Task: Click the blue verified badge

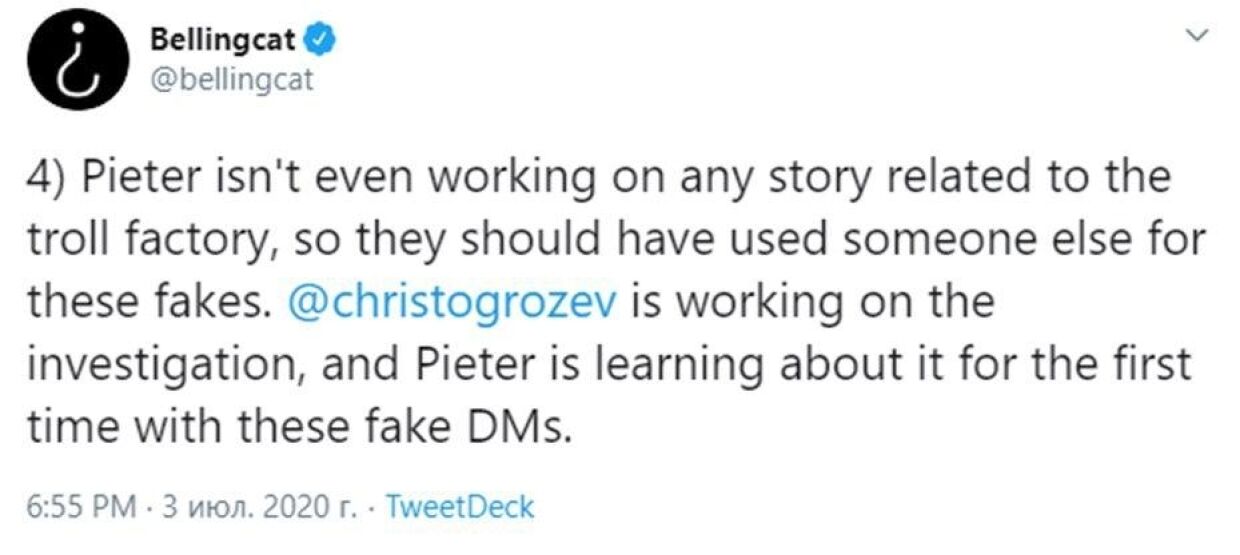Action: point(317,40)
